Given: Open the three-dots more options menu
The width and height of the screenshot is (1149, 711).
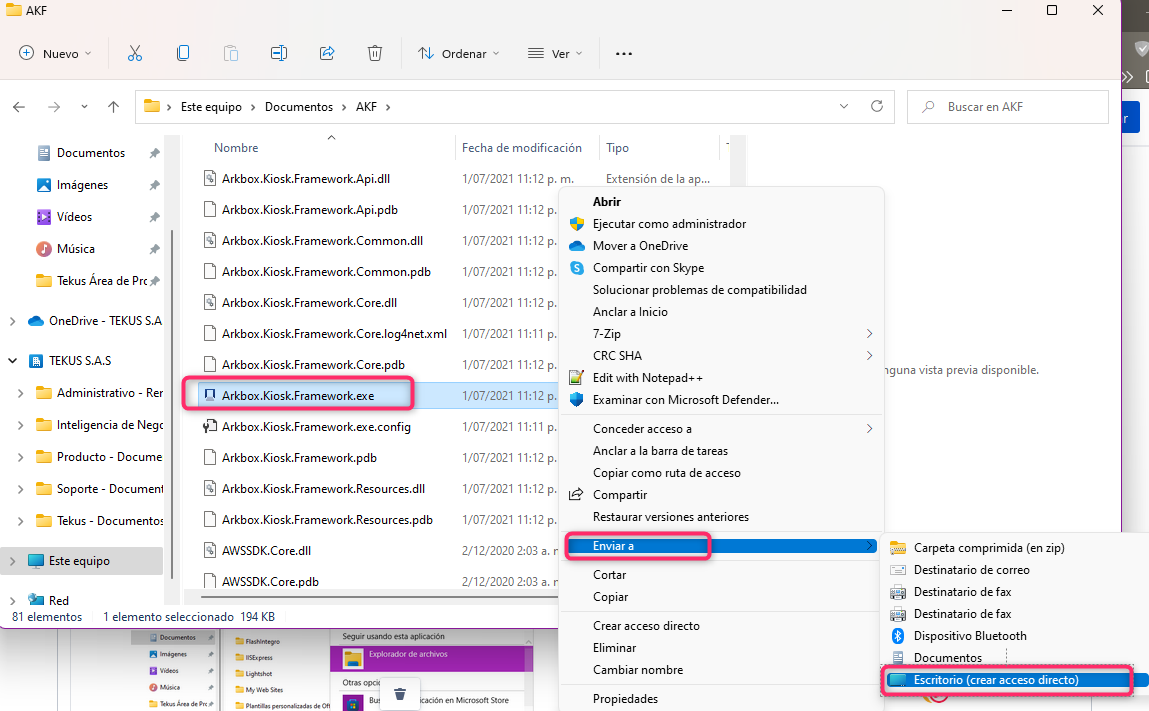Looking at the screenshot, I should [x=624, y=53].
